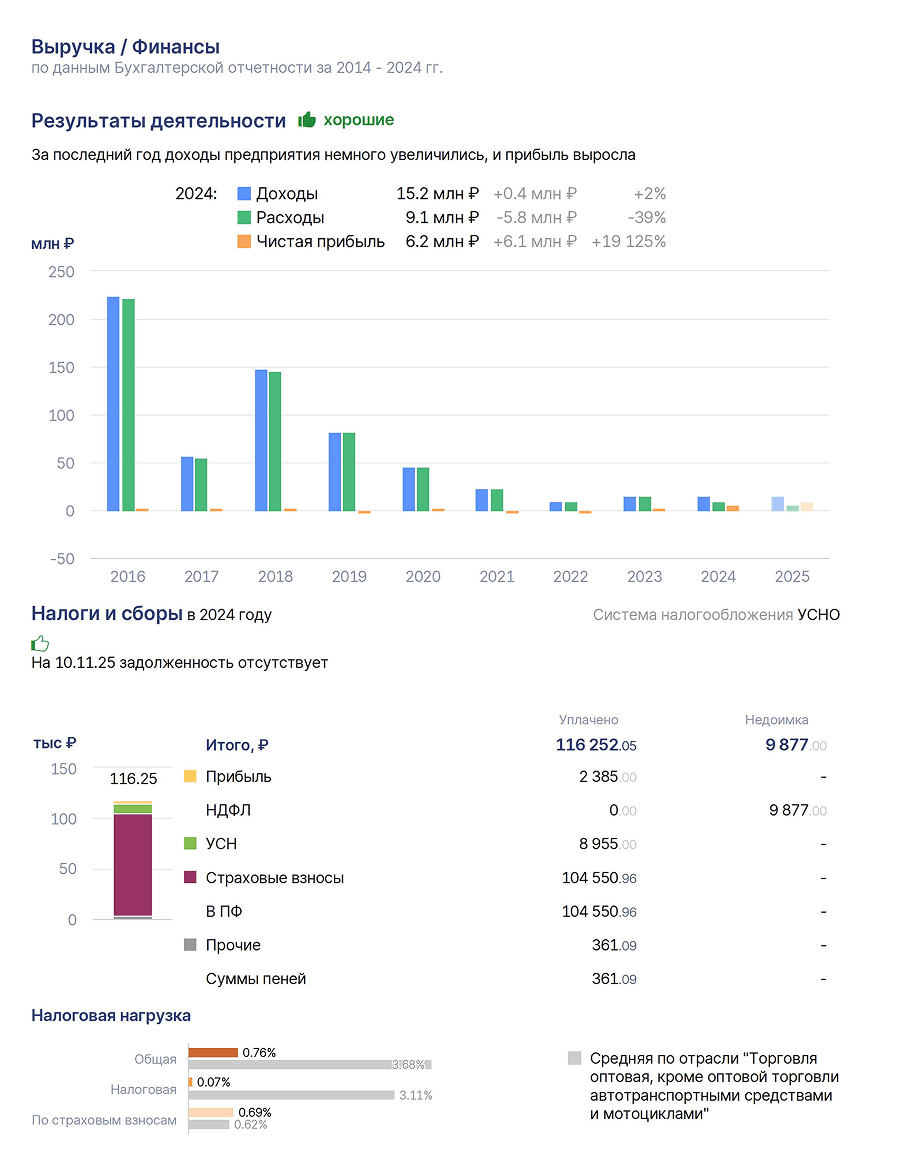Click the Результаты деятельности heading

coord(159,121)
